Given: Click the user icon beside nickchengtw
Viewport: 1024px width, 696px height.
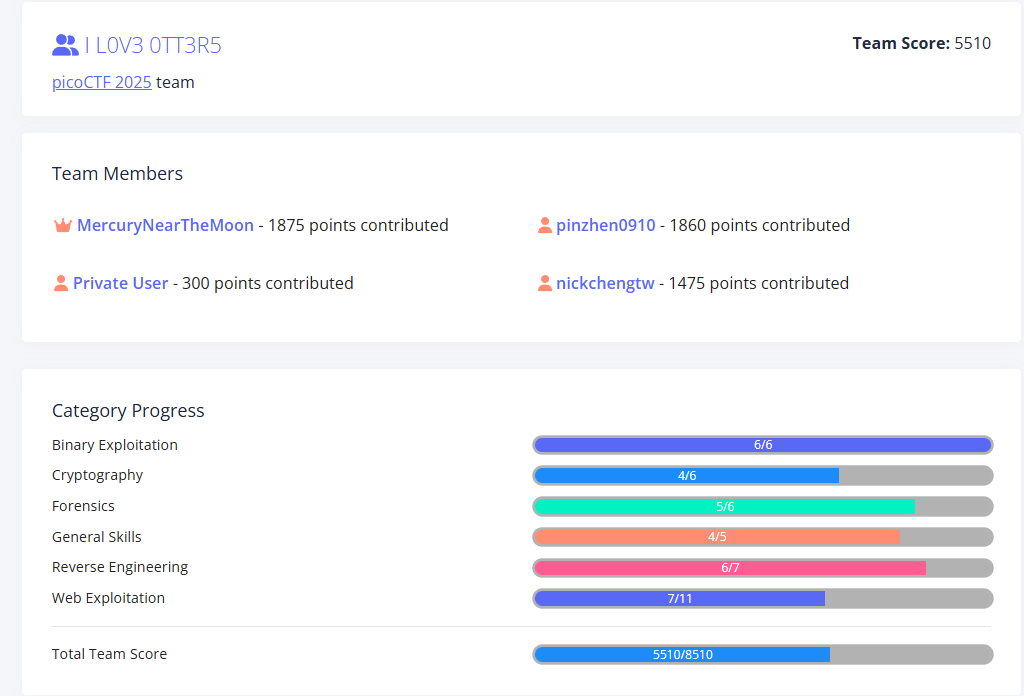Looking at the screenshot, I should [545, 284].
